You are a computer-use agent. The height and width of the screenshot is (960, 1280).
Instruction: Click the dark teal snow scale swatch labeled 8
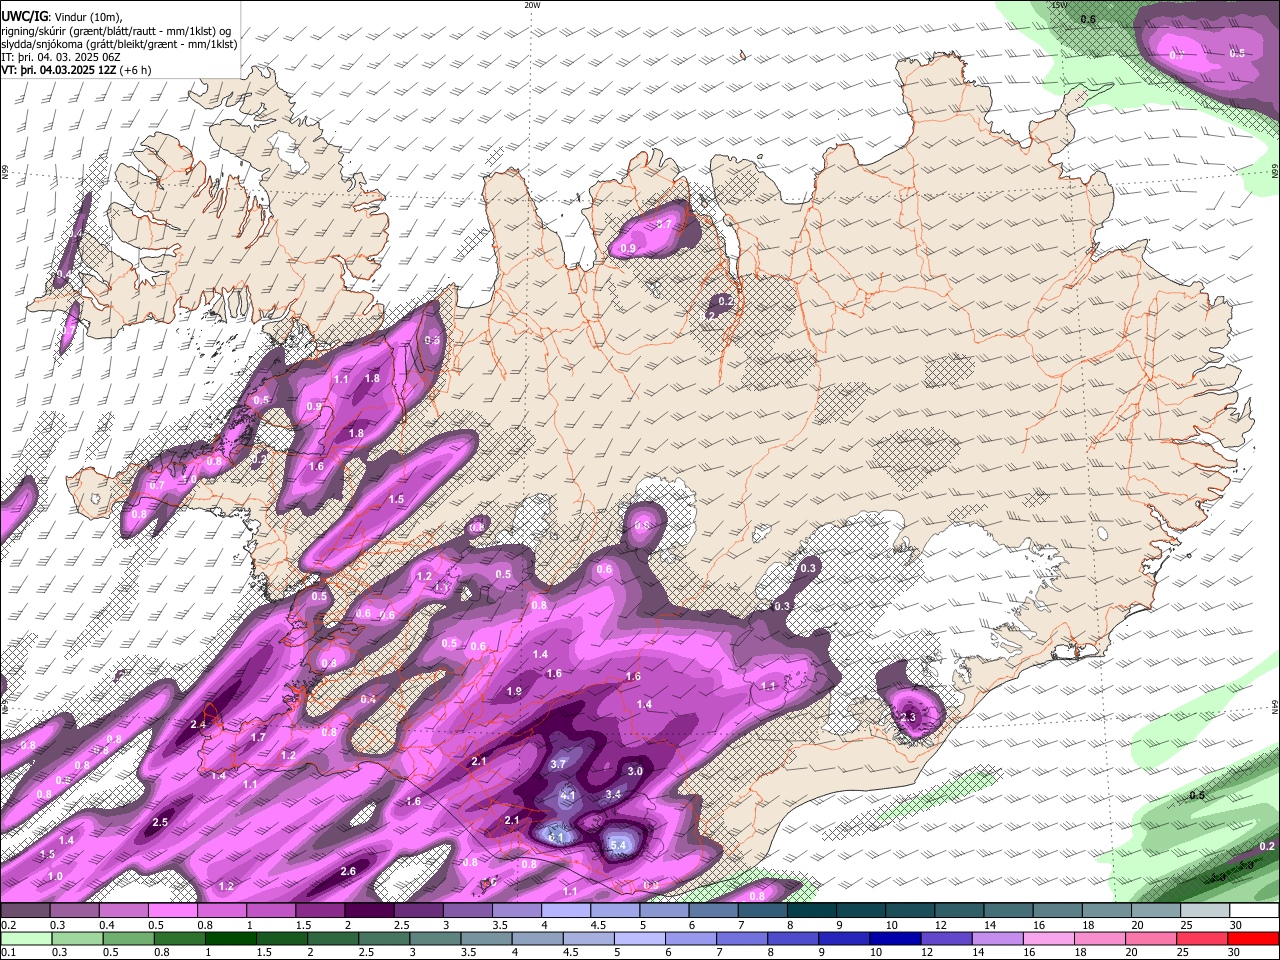coord(812,910)
